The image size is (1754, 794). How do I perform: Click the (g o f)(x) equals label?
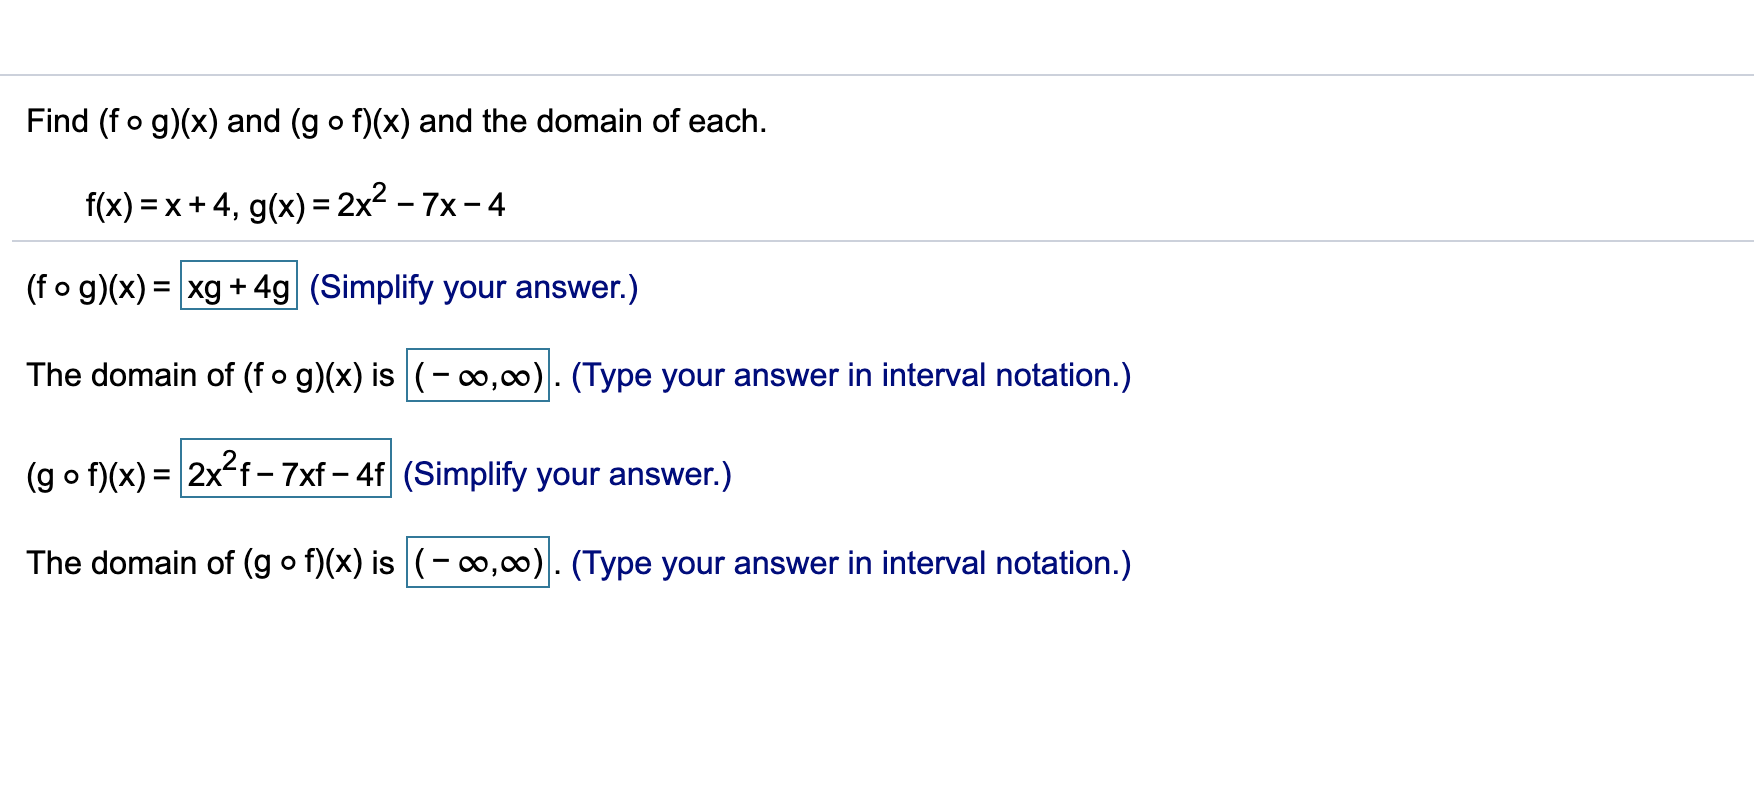tap(98, 473)
